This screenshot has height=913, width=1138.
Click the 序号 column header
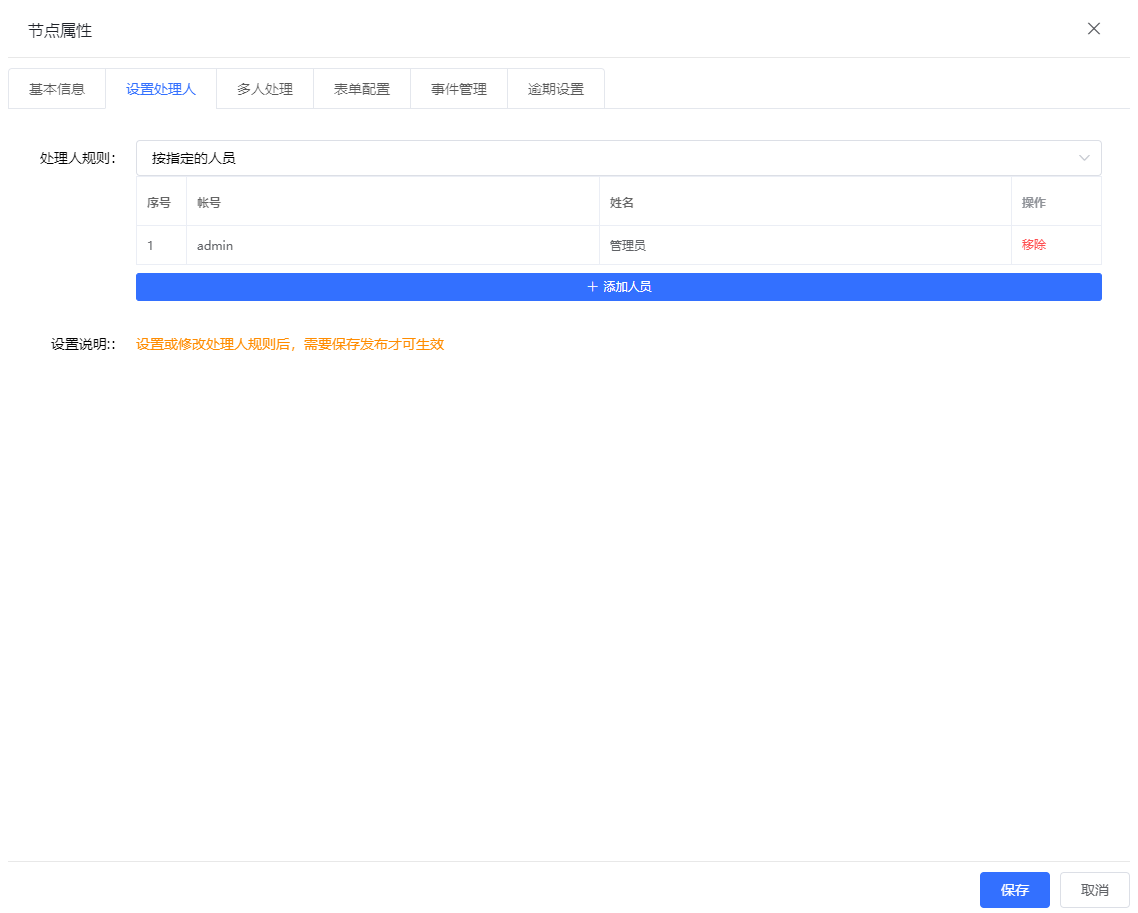pos(159,202)
